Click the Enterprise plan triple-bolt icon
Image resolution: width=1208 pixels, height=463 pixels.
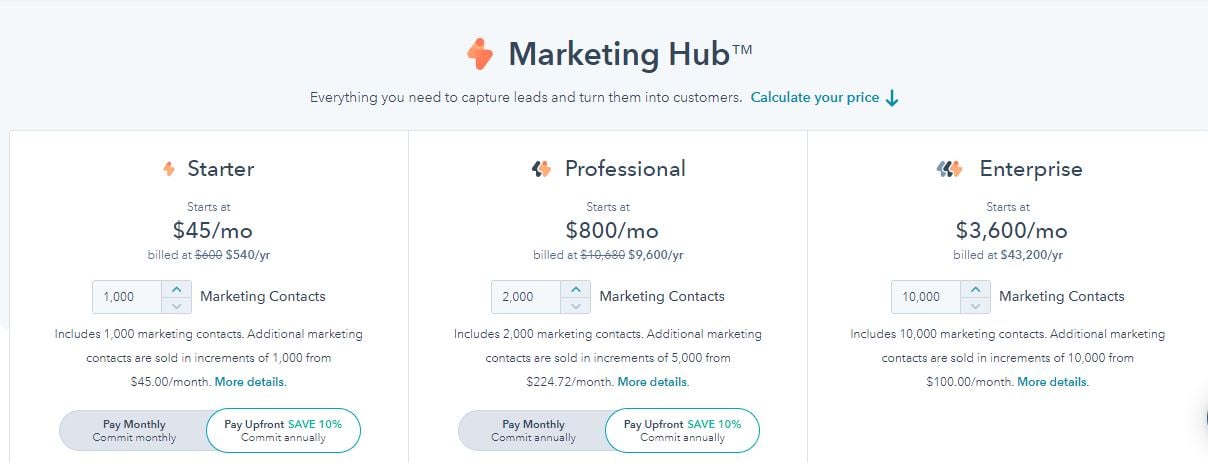pyautogui.click(x=949, y=169)
